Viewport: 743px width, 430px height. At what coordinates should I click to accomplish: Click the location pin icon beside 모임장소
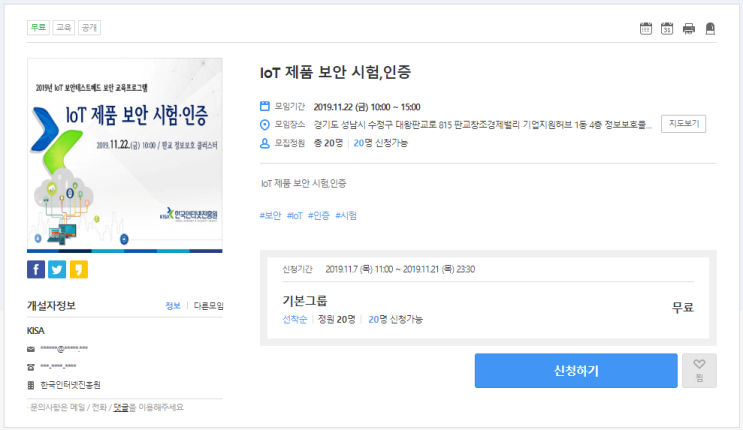click(x=265, y=125)
